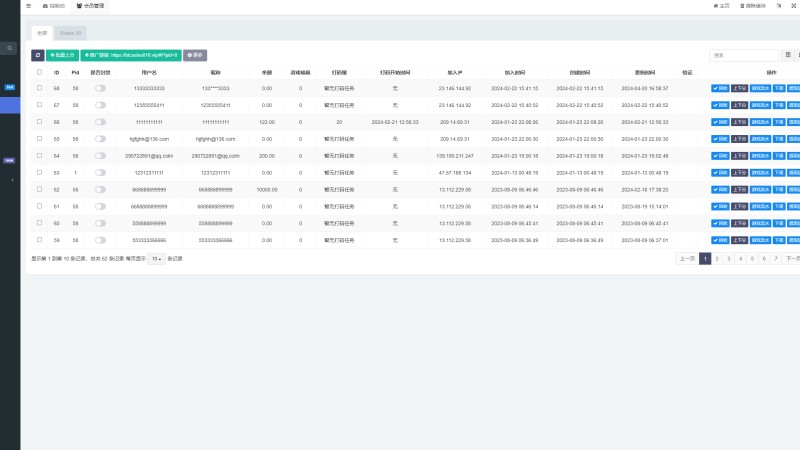Screen dimensions: 800x450
Task: Click the gray 更多 button in toolbar
Action: (195, 55)
